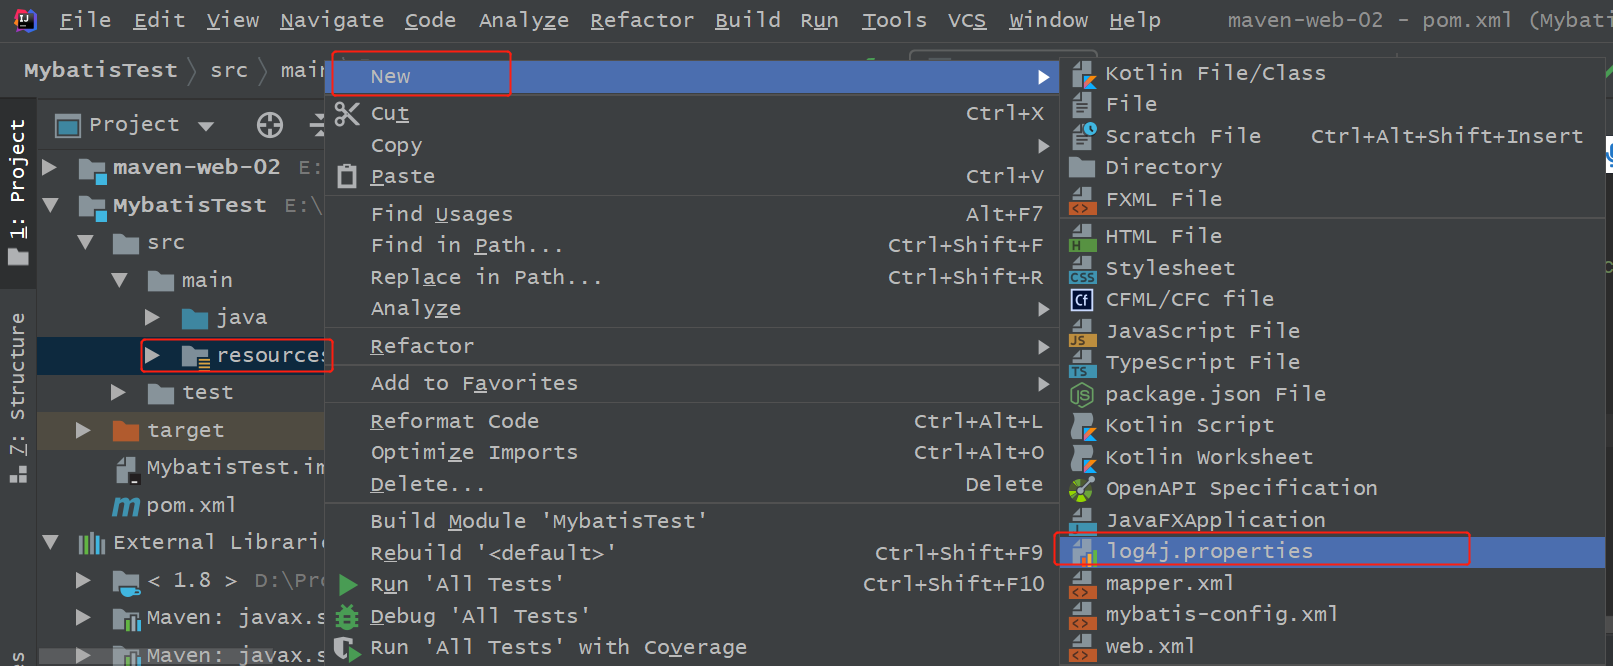This screenshot has height=666, width=1613.
Task: Click the locate target icon in Project panel
Action: point(269,125)
